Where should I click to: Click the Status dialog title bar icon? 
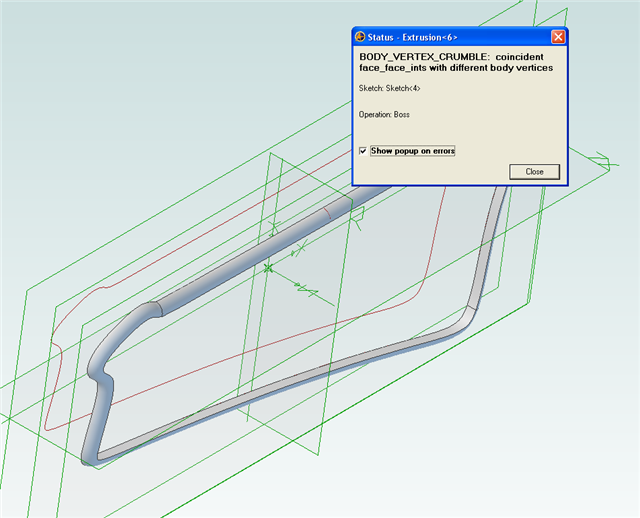click(360, 37)
